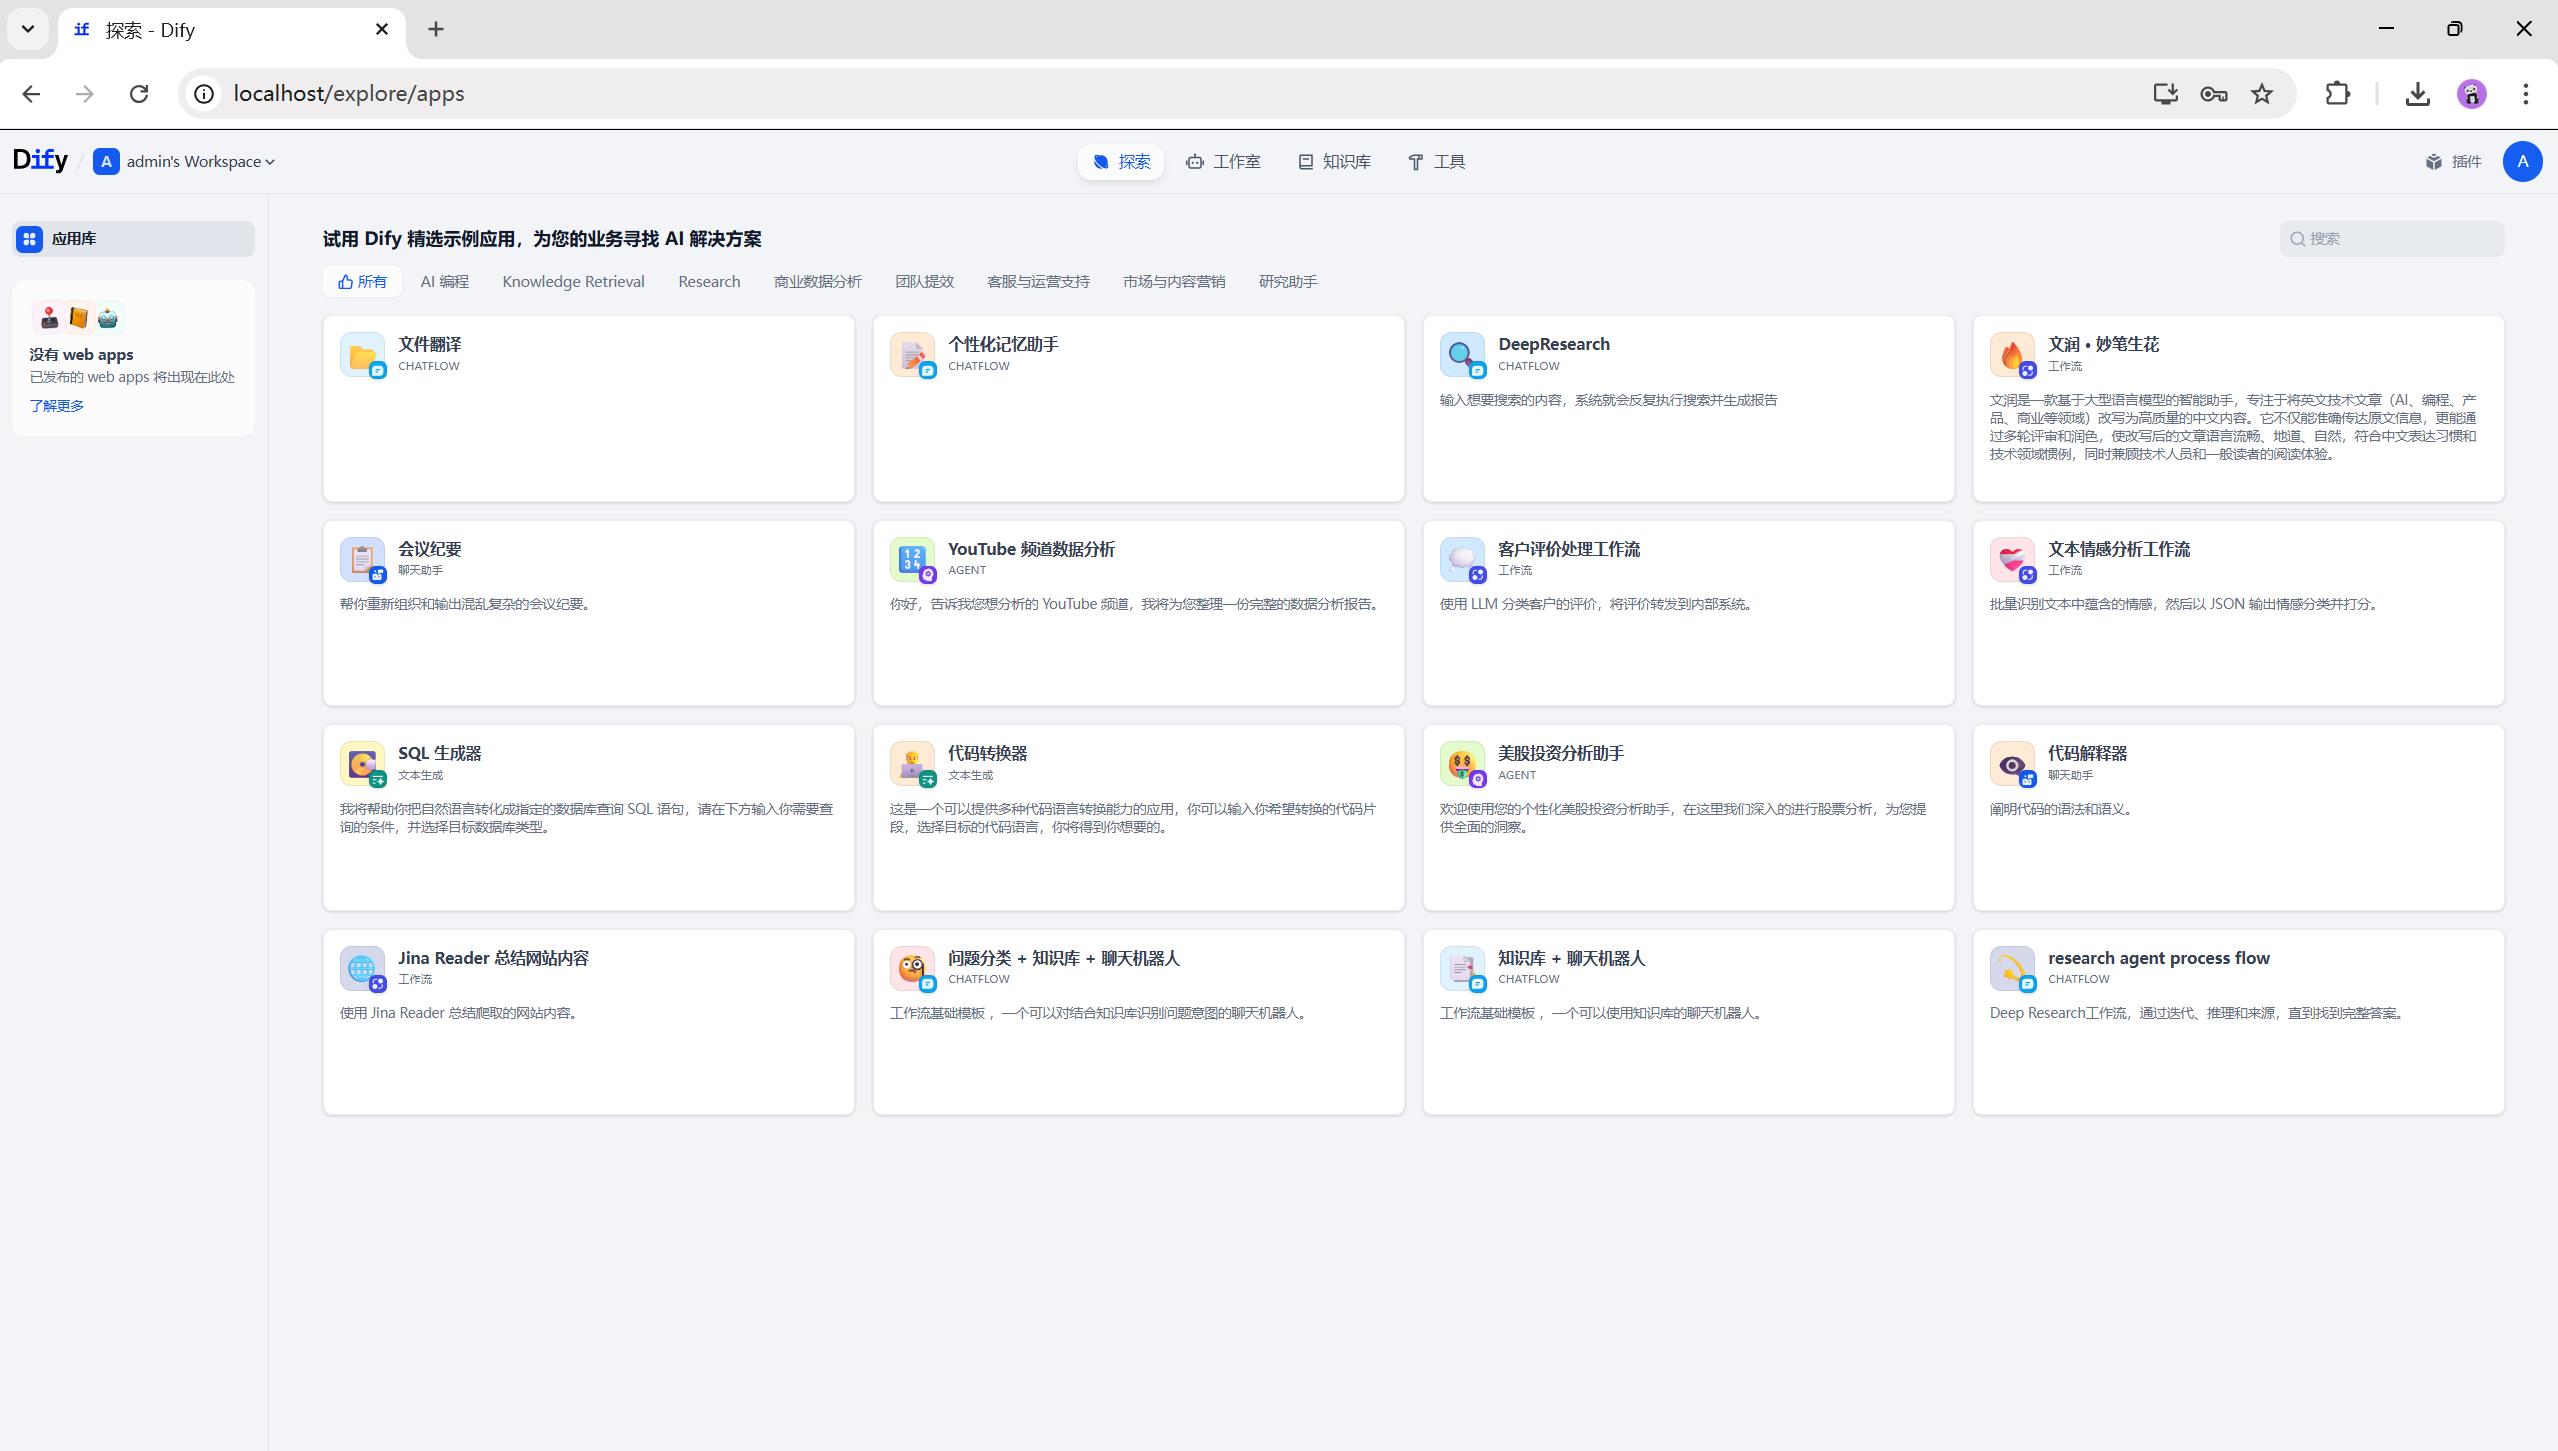Image resolution: width=2558 pixels, height=1451 pixels.
Task: Switch to the 知识库 tab
Action: coord(1334,162)
